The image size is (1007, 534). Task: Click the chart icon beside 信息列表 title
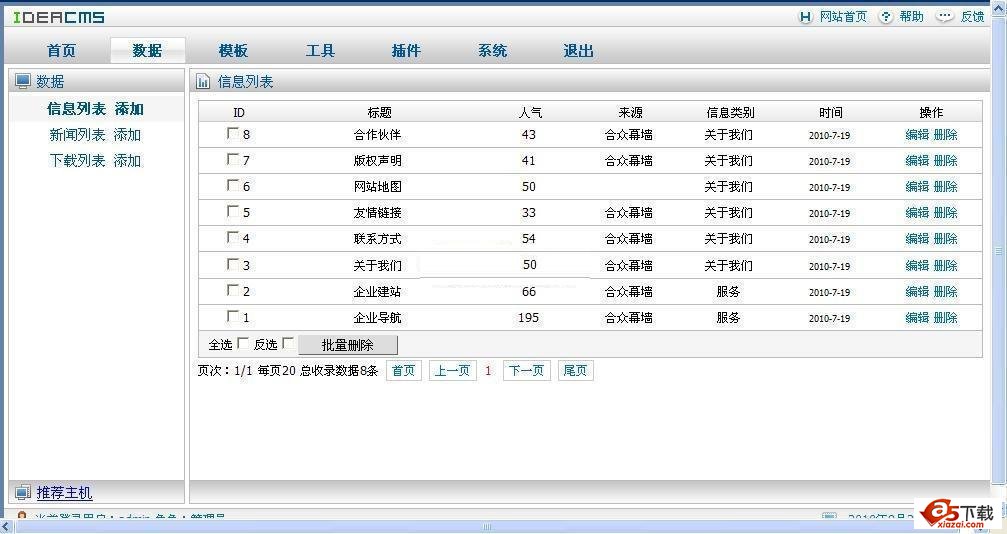204,82
